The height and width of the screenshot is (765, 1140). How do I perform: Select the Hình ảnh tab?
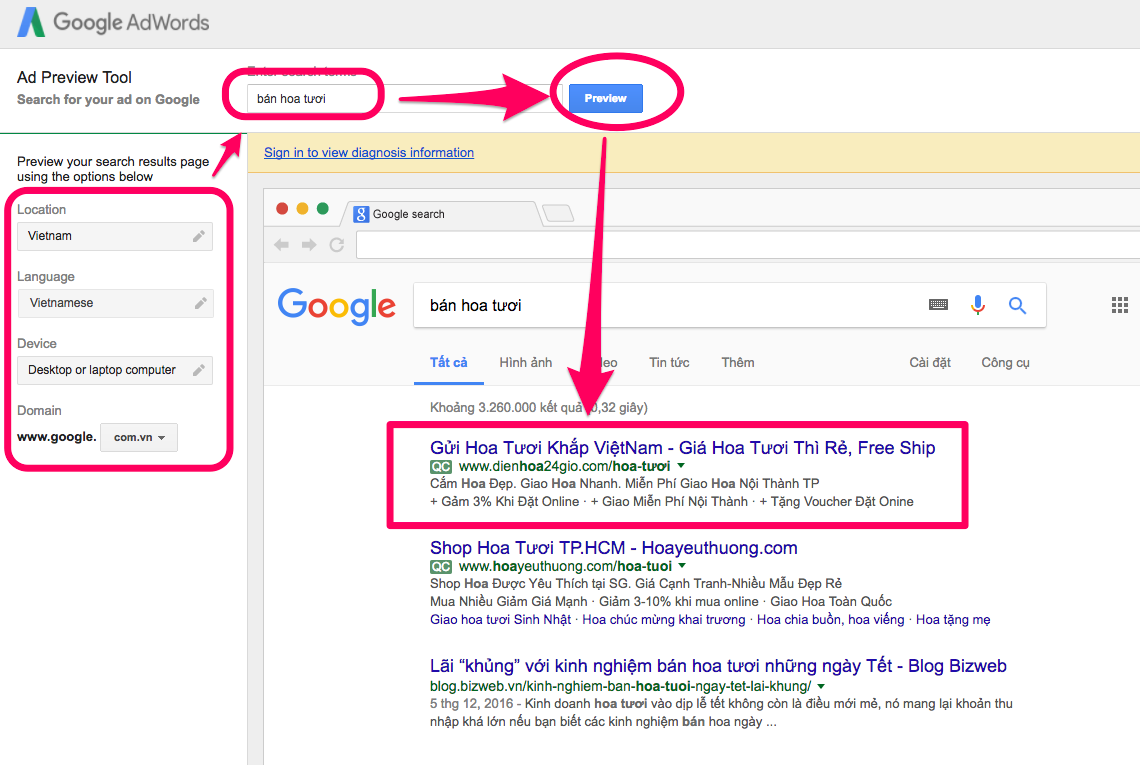[526, 362]
